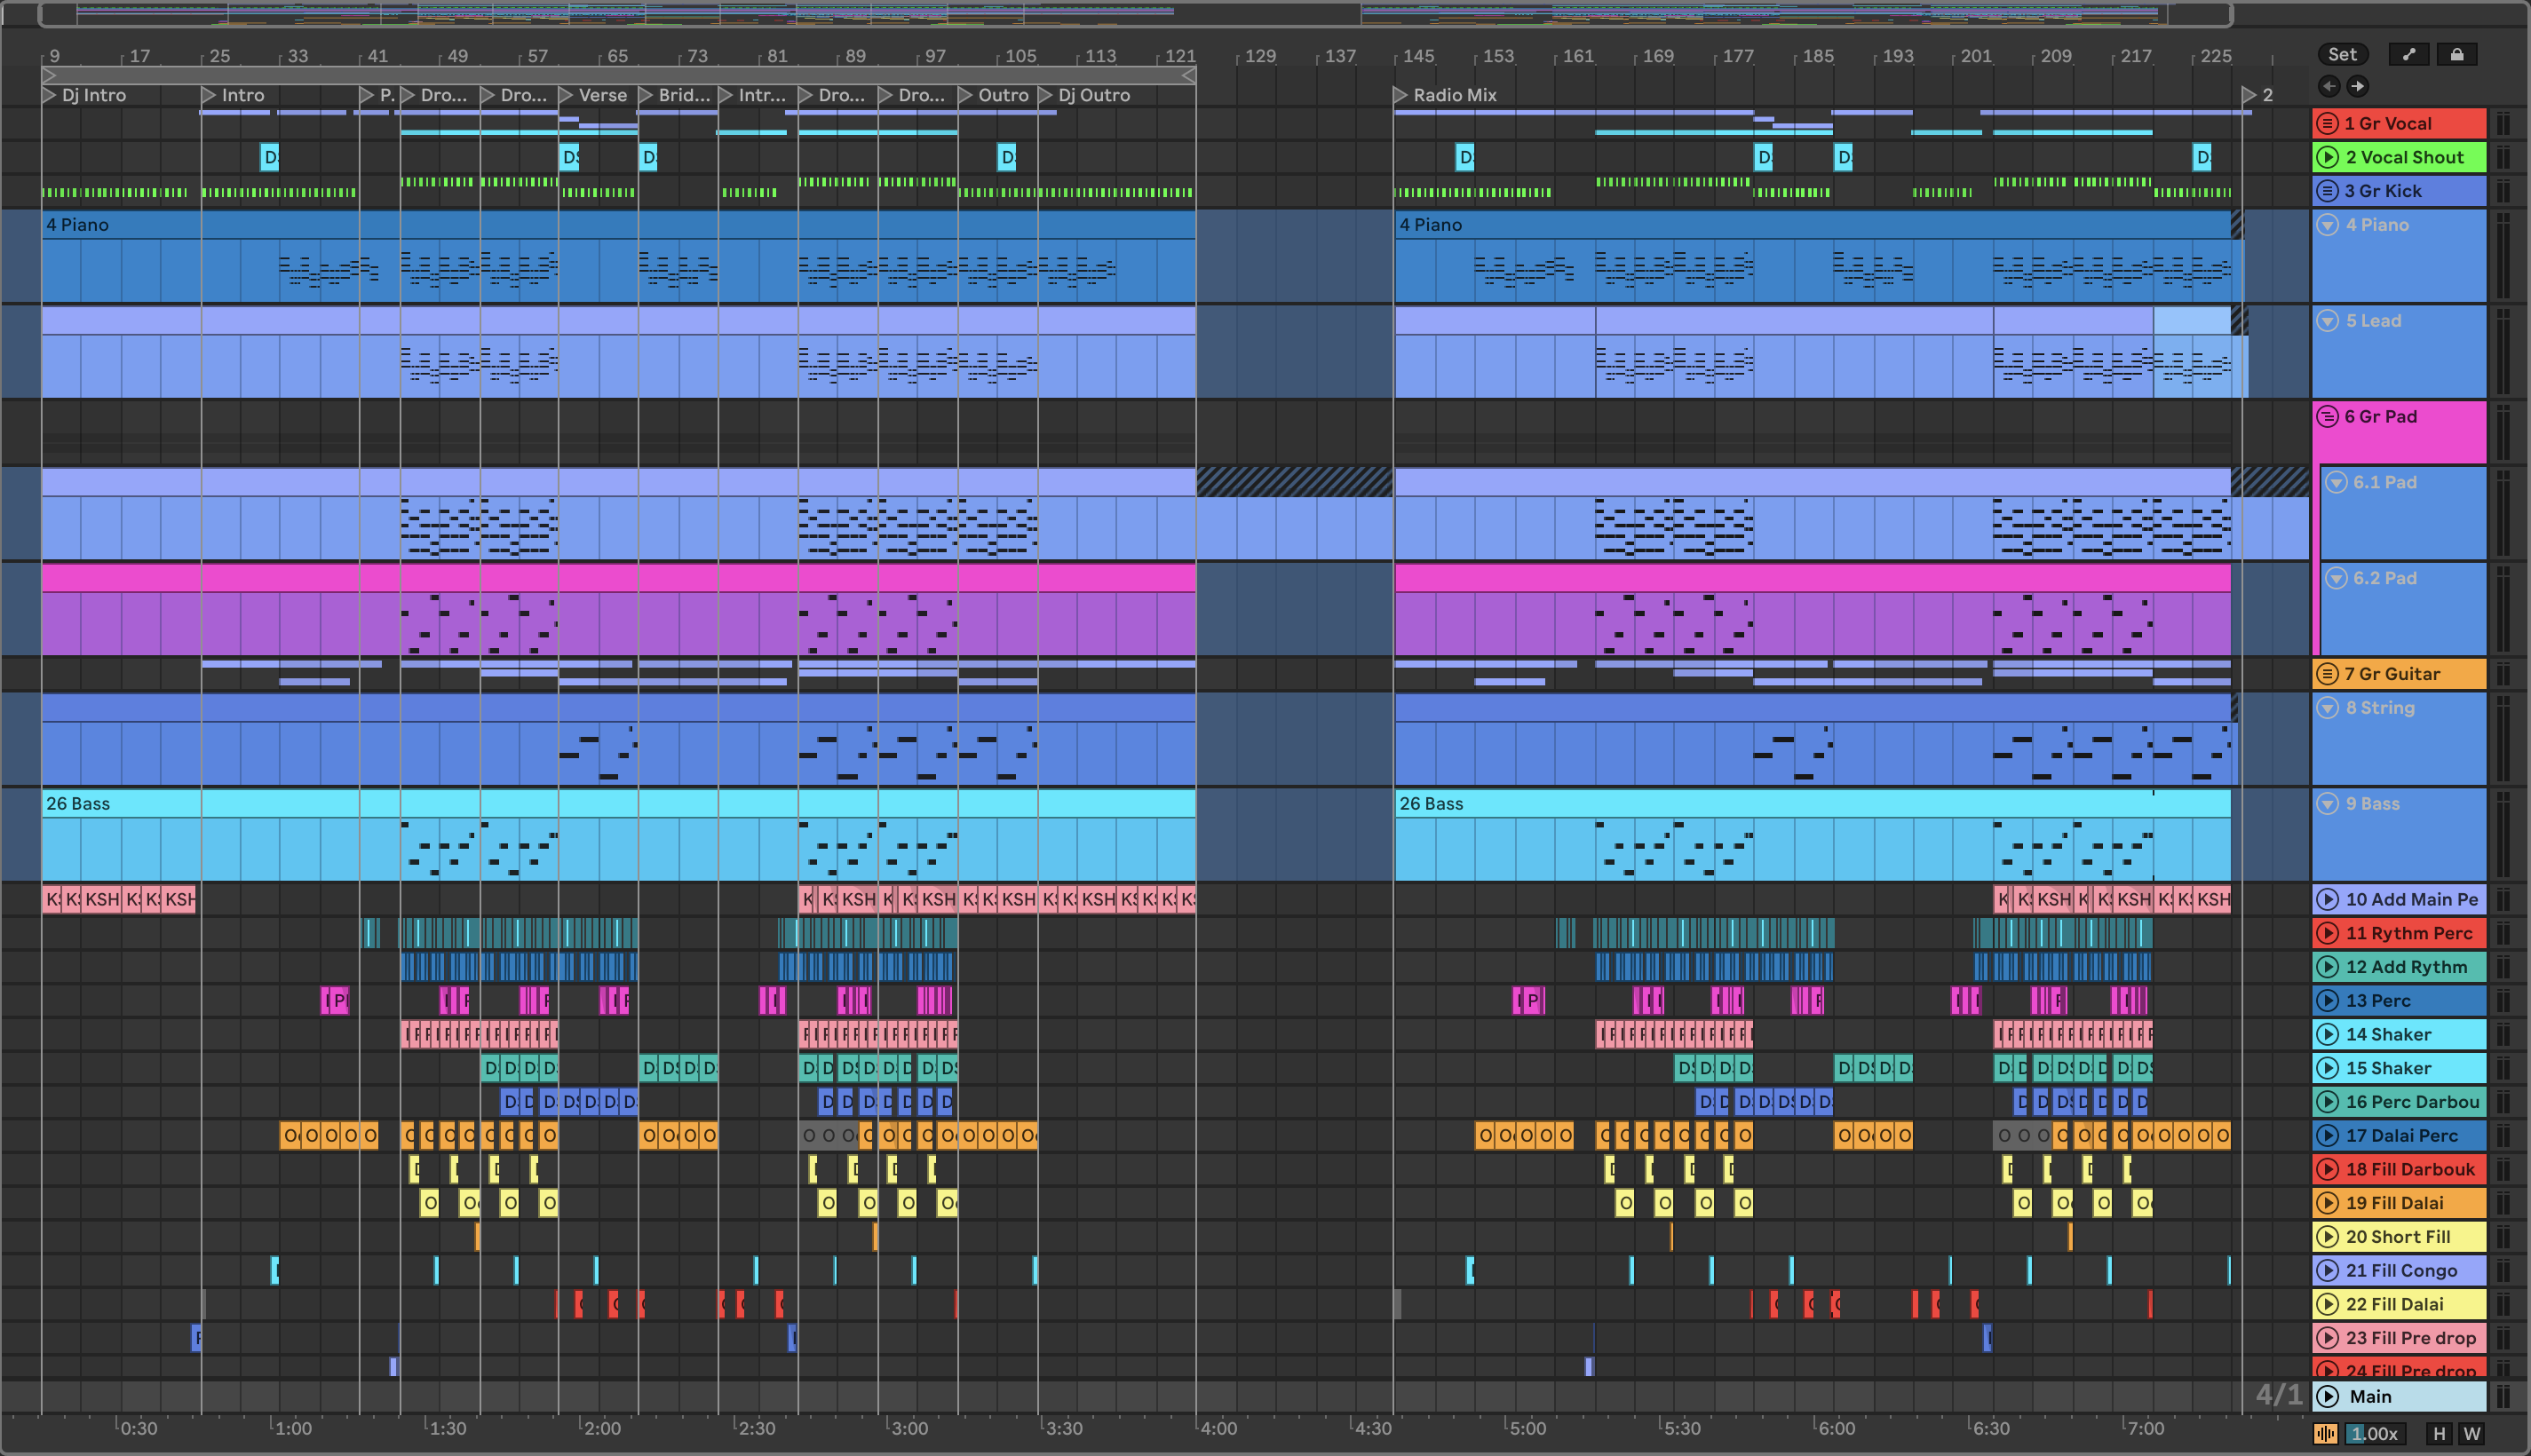Click the Set locator button
The height and width of the screenshot is (1456, 2531).
point(2342,54)
